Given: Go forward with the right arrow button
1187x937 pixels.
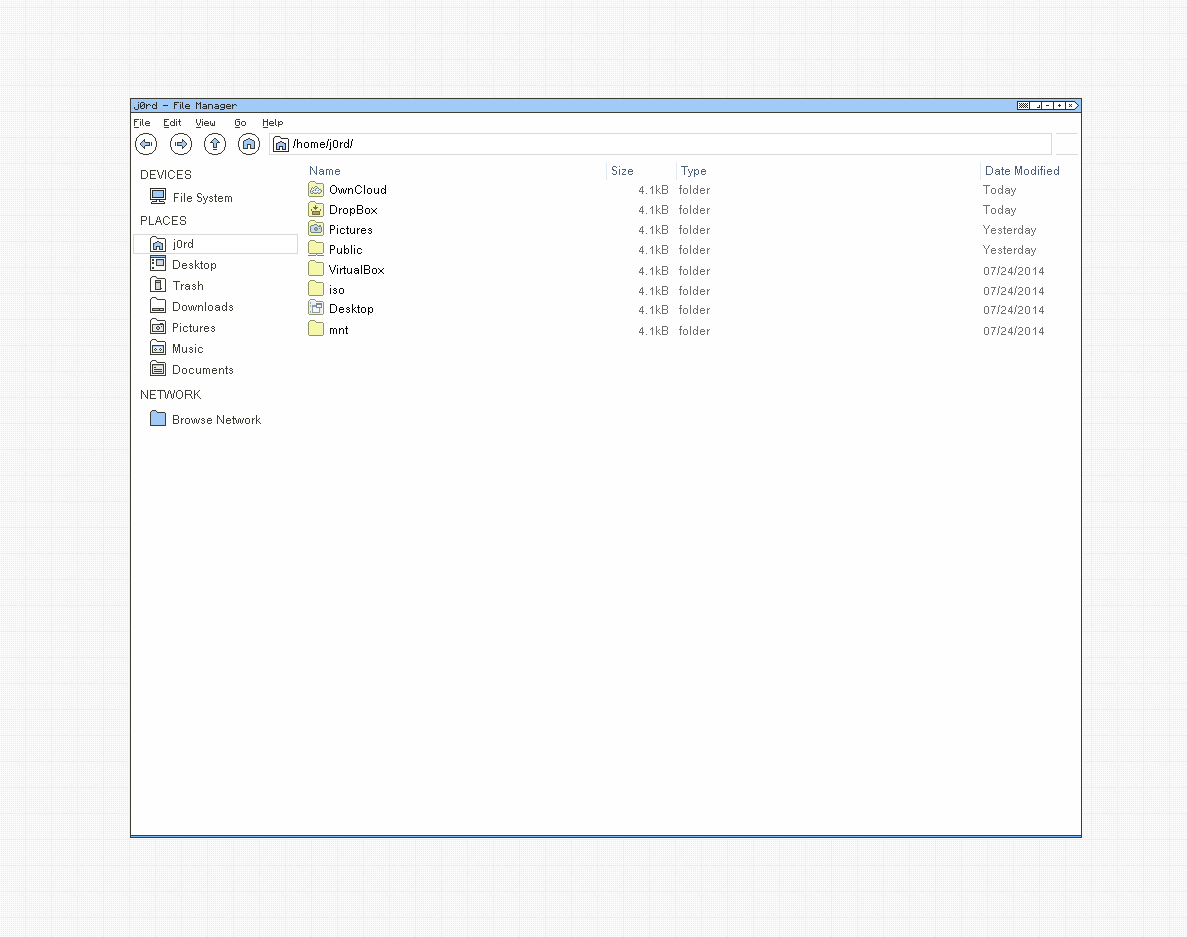Looking at the screenshot, I should click(x=180, y=144).
